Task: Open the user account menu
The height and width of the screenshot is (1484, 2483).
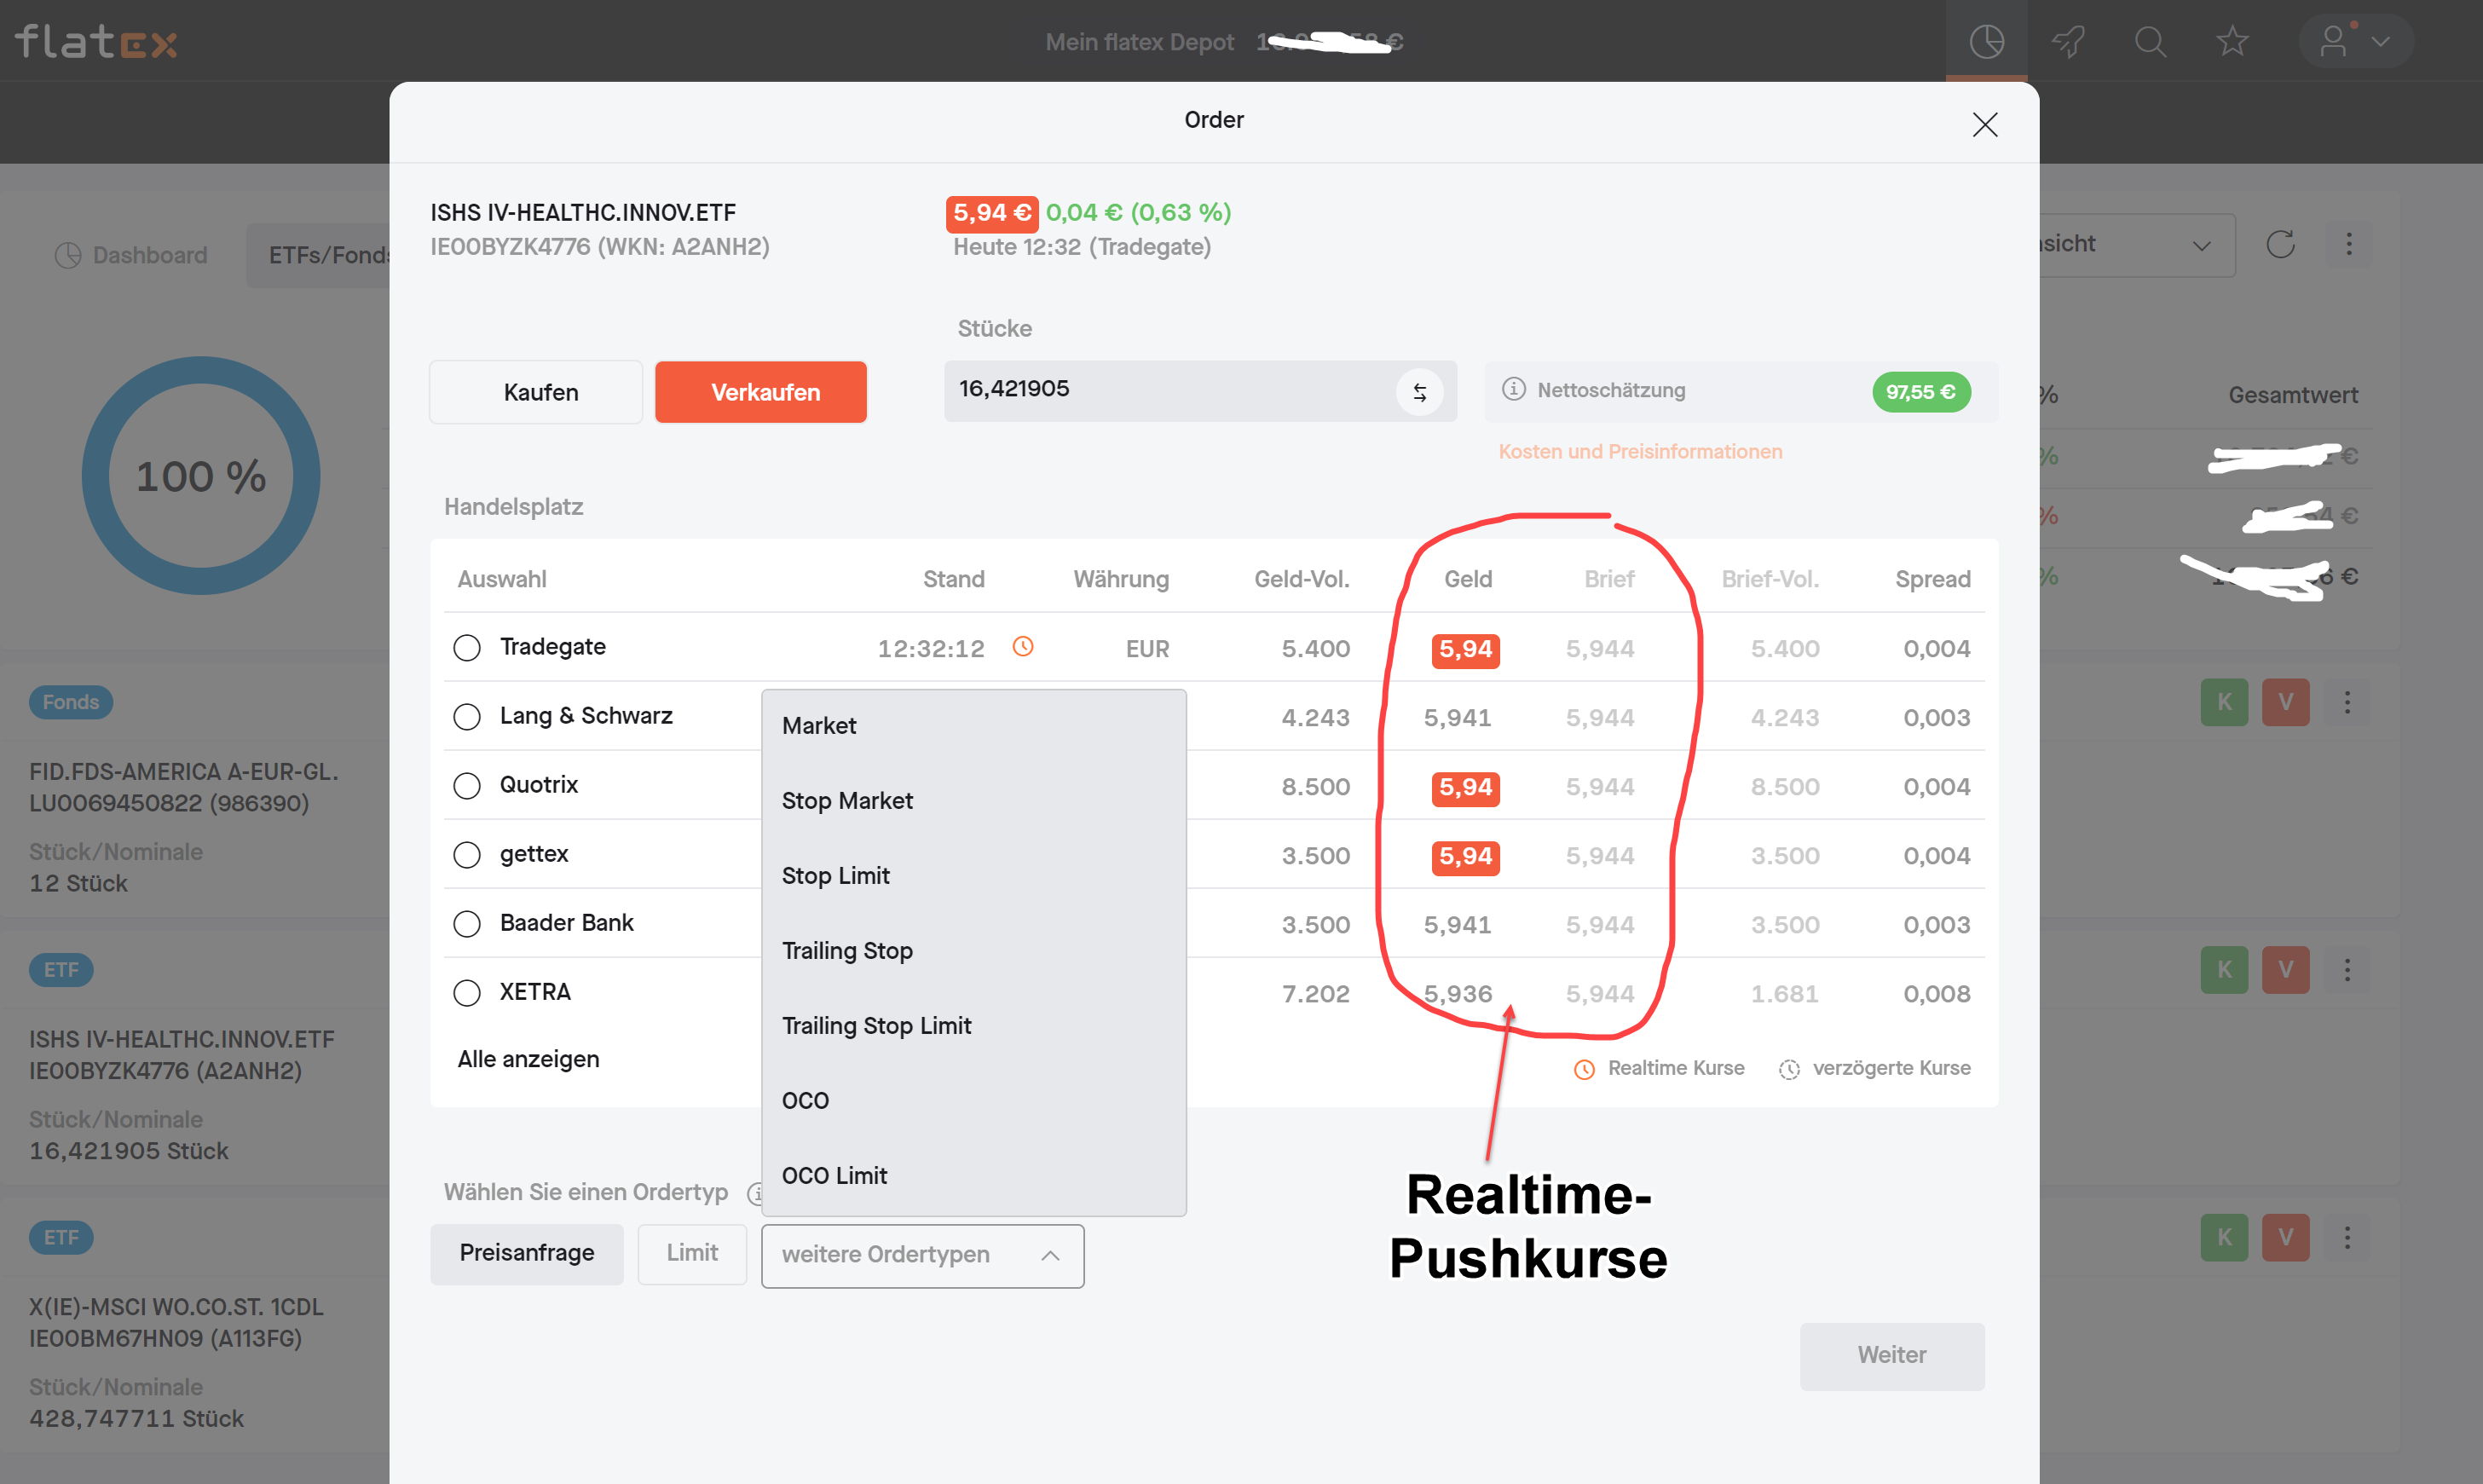Action: pyautogui.click(x=2356, y=41)
